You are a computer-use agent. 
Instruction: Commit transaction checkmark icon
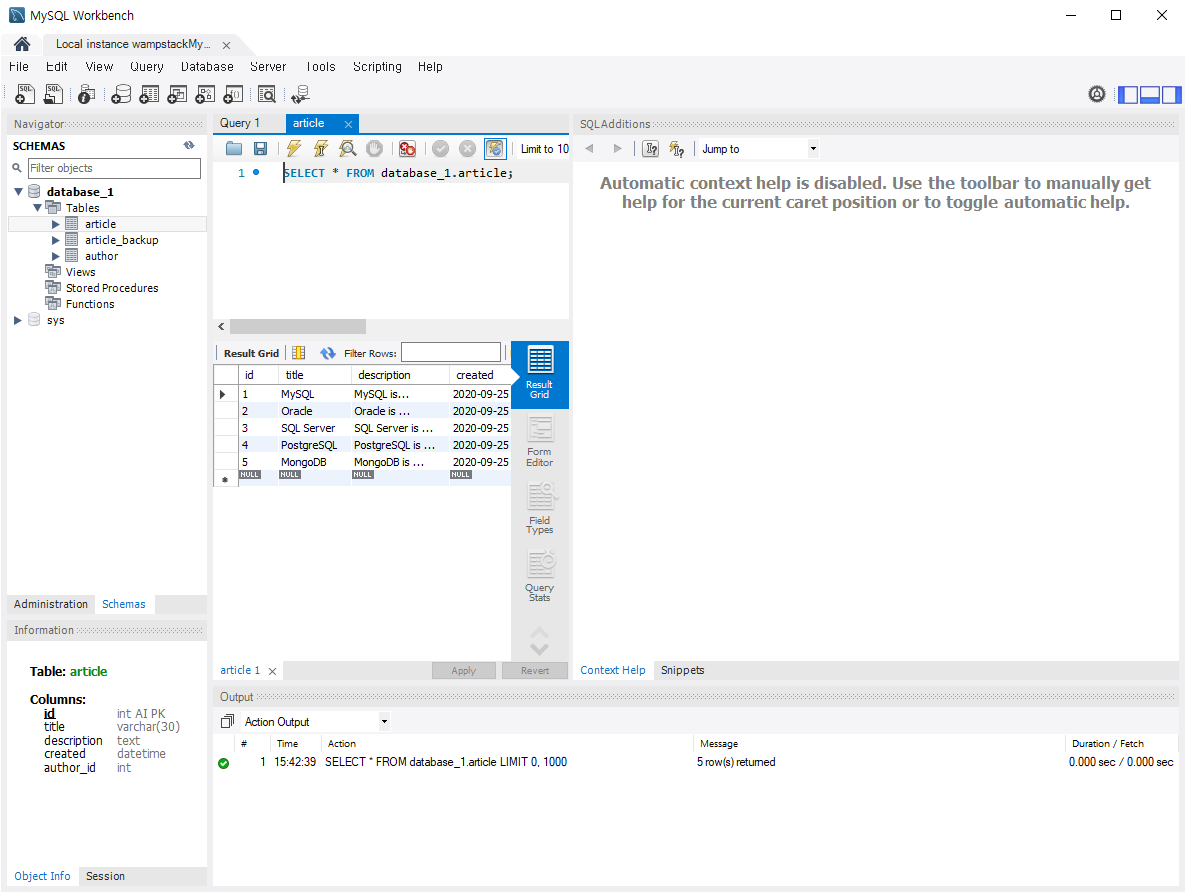440,149
